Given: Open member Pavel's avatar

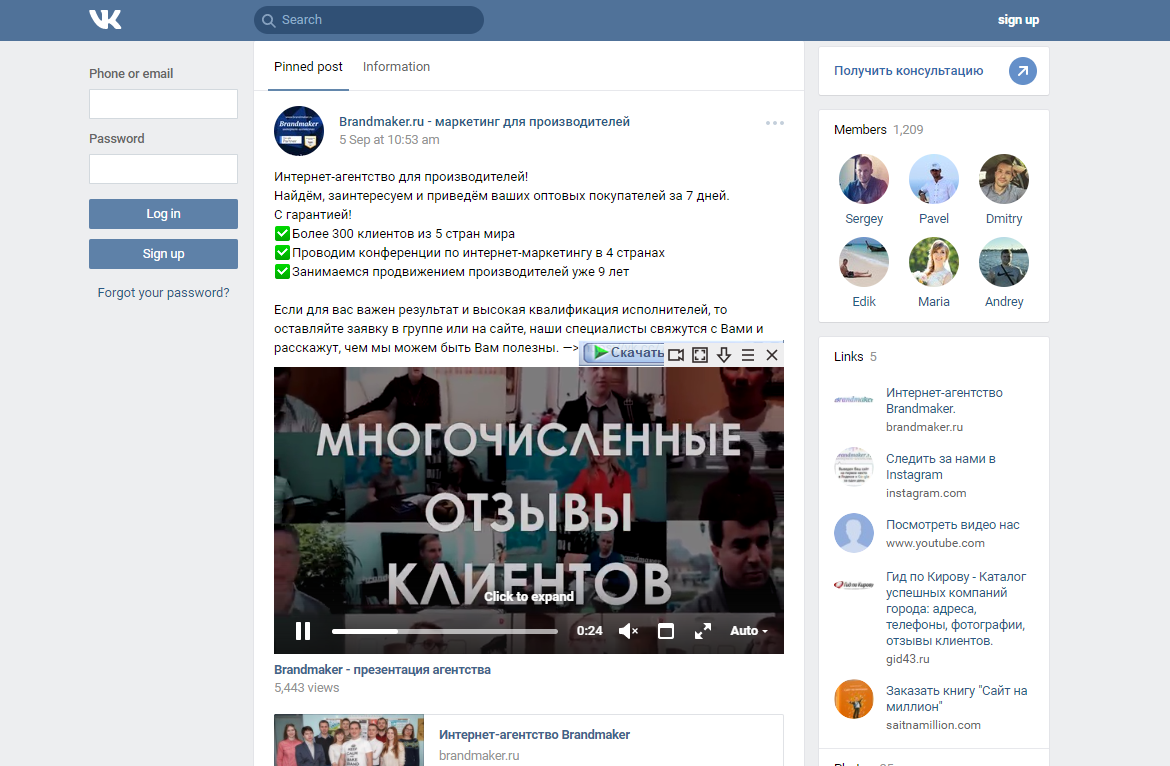Looking at the screenshot, I should click(x=933, y=179).
